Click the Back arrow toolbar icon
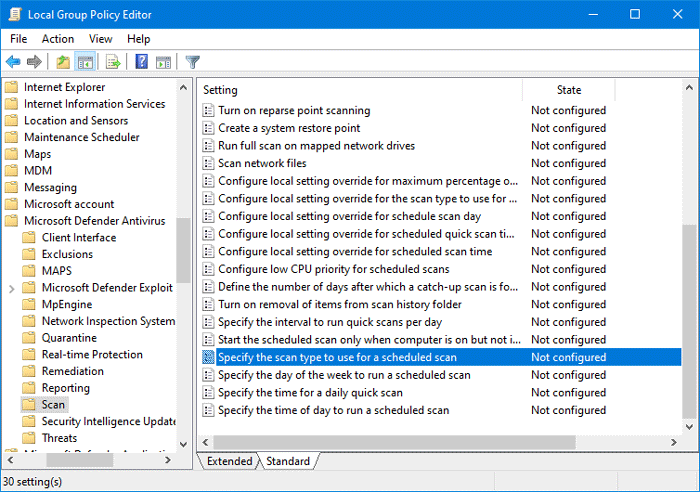 (13, 62)
